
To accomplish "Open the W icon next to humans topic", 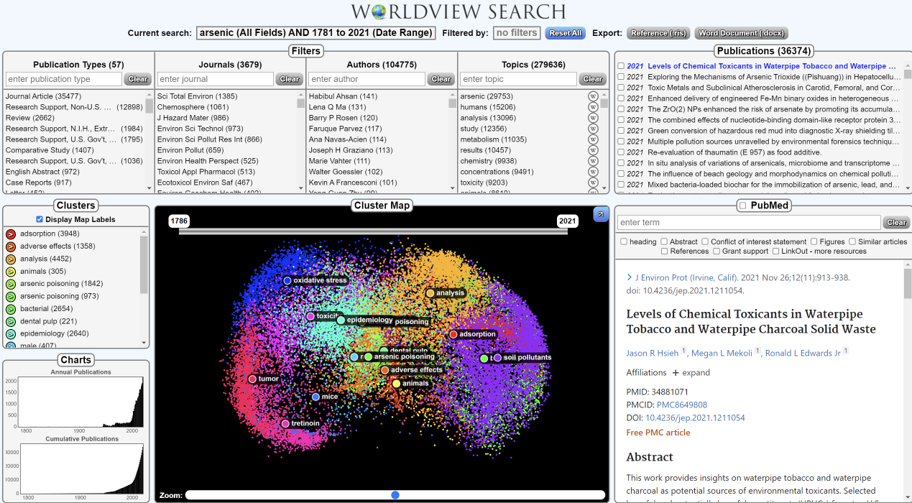I will pyautogui.click(x=593, y=108).
